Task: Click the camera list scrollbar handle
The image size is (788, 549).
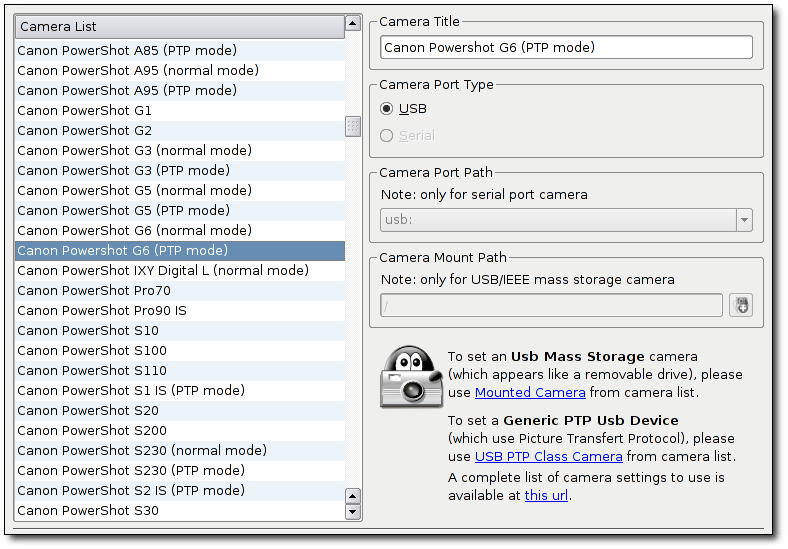Action: [x=353, y=126]
